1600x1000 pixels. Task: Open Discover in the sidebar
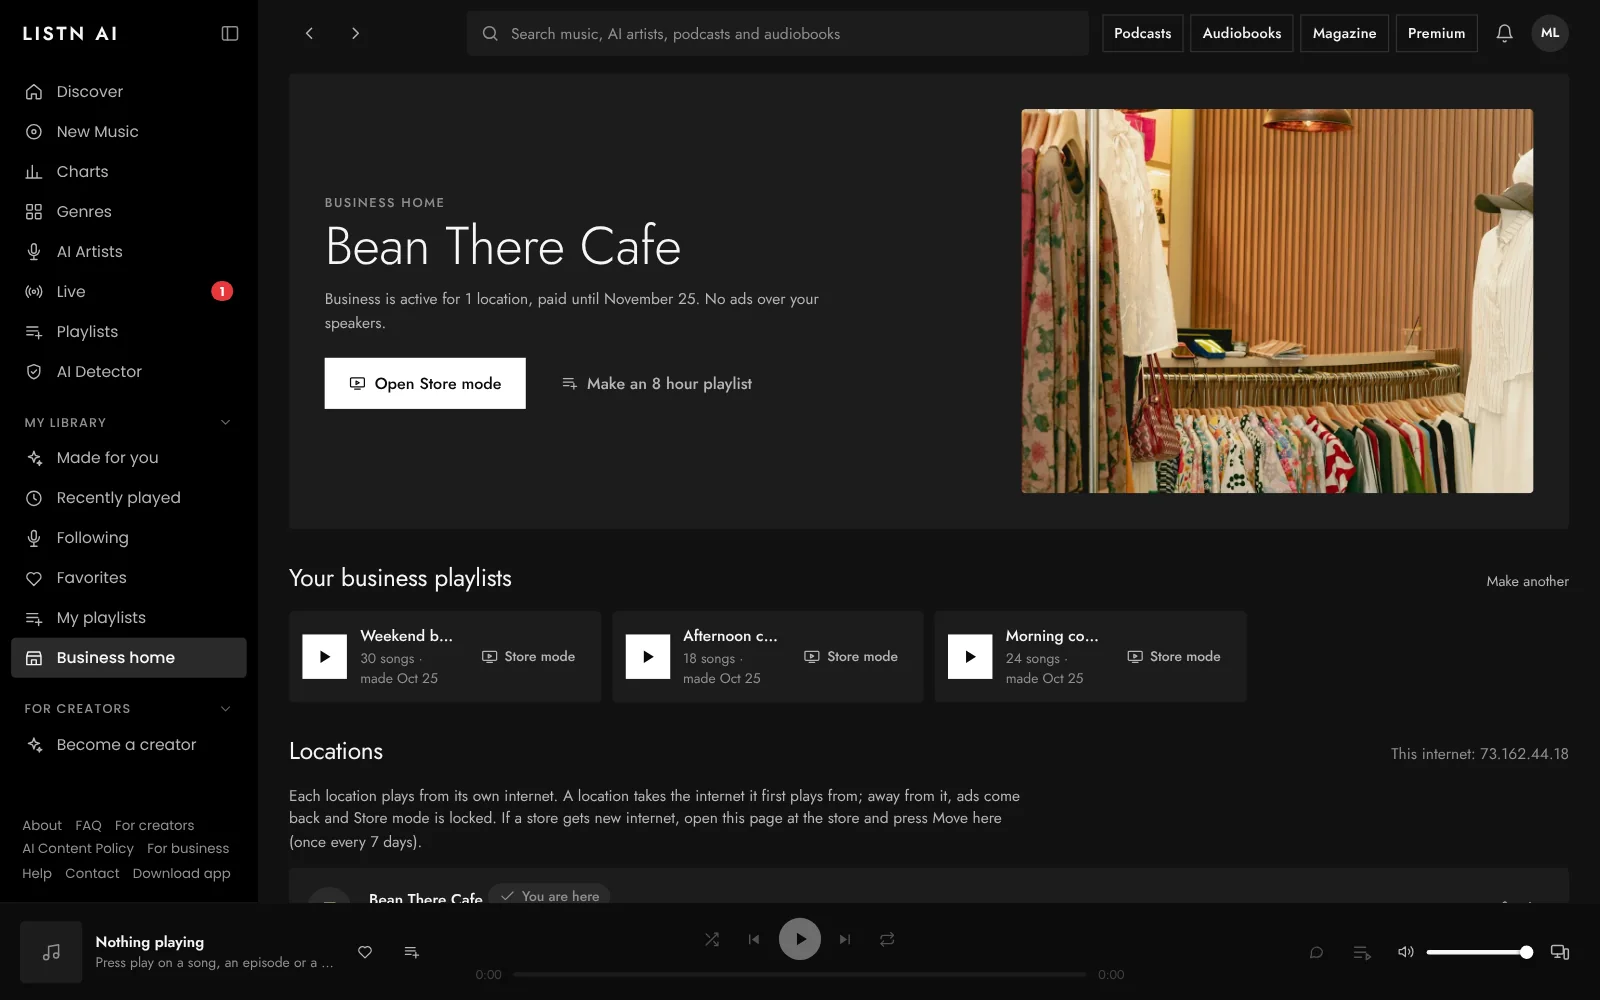click(128, 91)
